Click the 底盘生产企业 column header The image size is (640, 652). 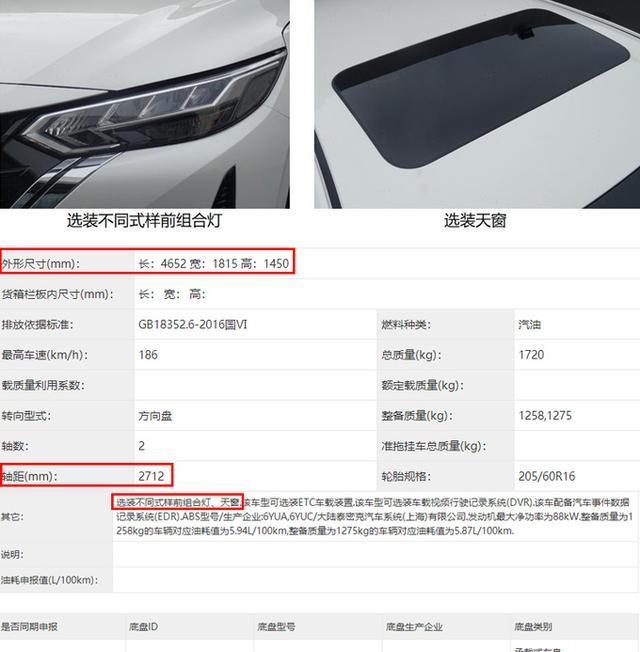[414, 627]
